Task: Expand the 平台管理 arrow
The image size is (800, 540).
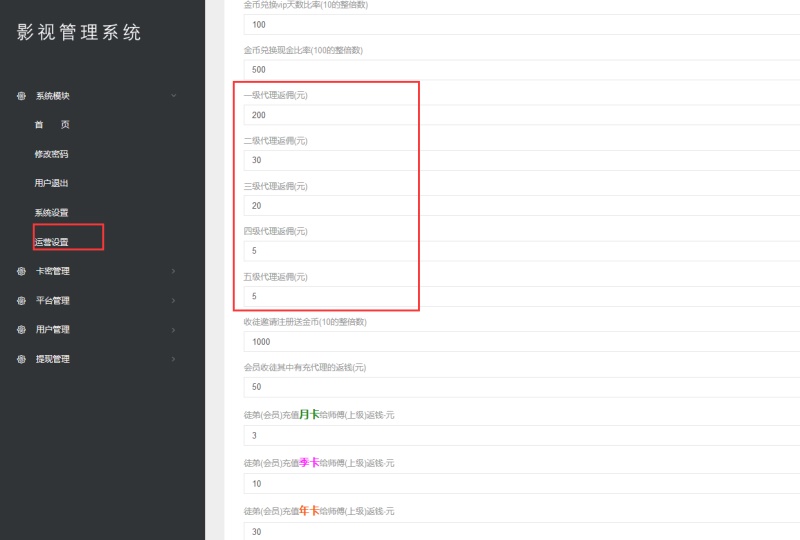Action: pyautogui.click(x=173, y=301)
